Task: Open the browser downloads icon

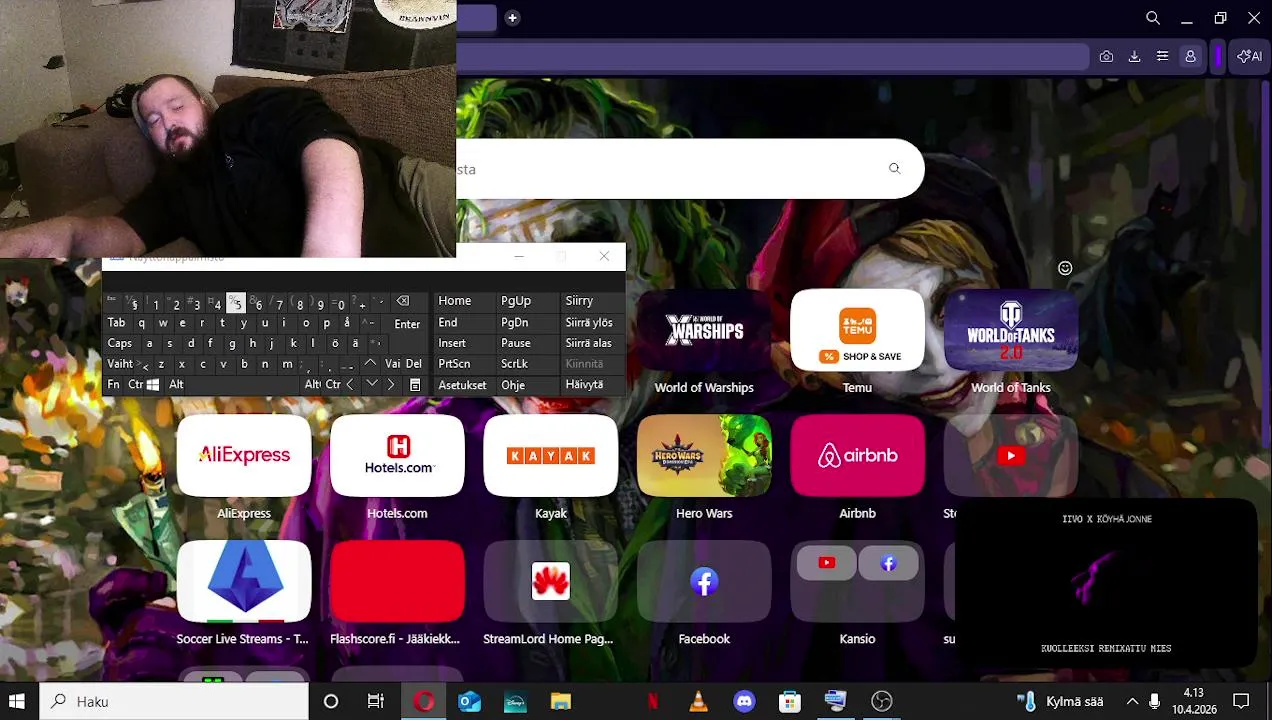Action: (1134, 57)
